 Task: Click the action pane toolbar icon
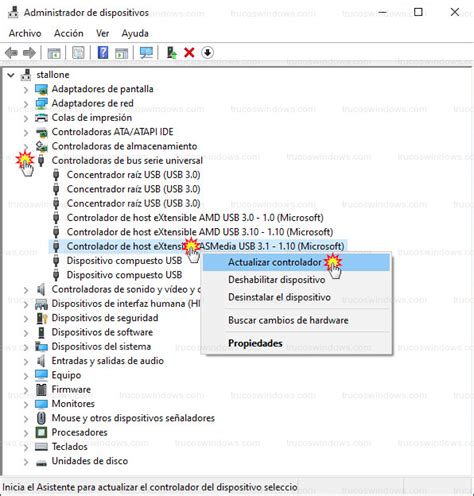pyautogui.click(x=121, y=53)
